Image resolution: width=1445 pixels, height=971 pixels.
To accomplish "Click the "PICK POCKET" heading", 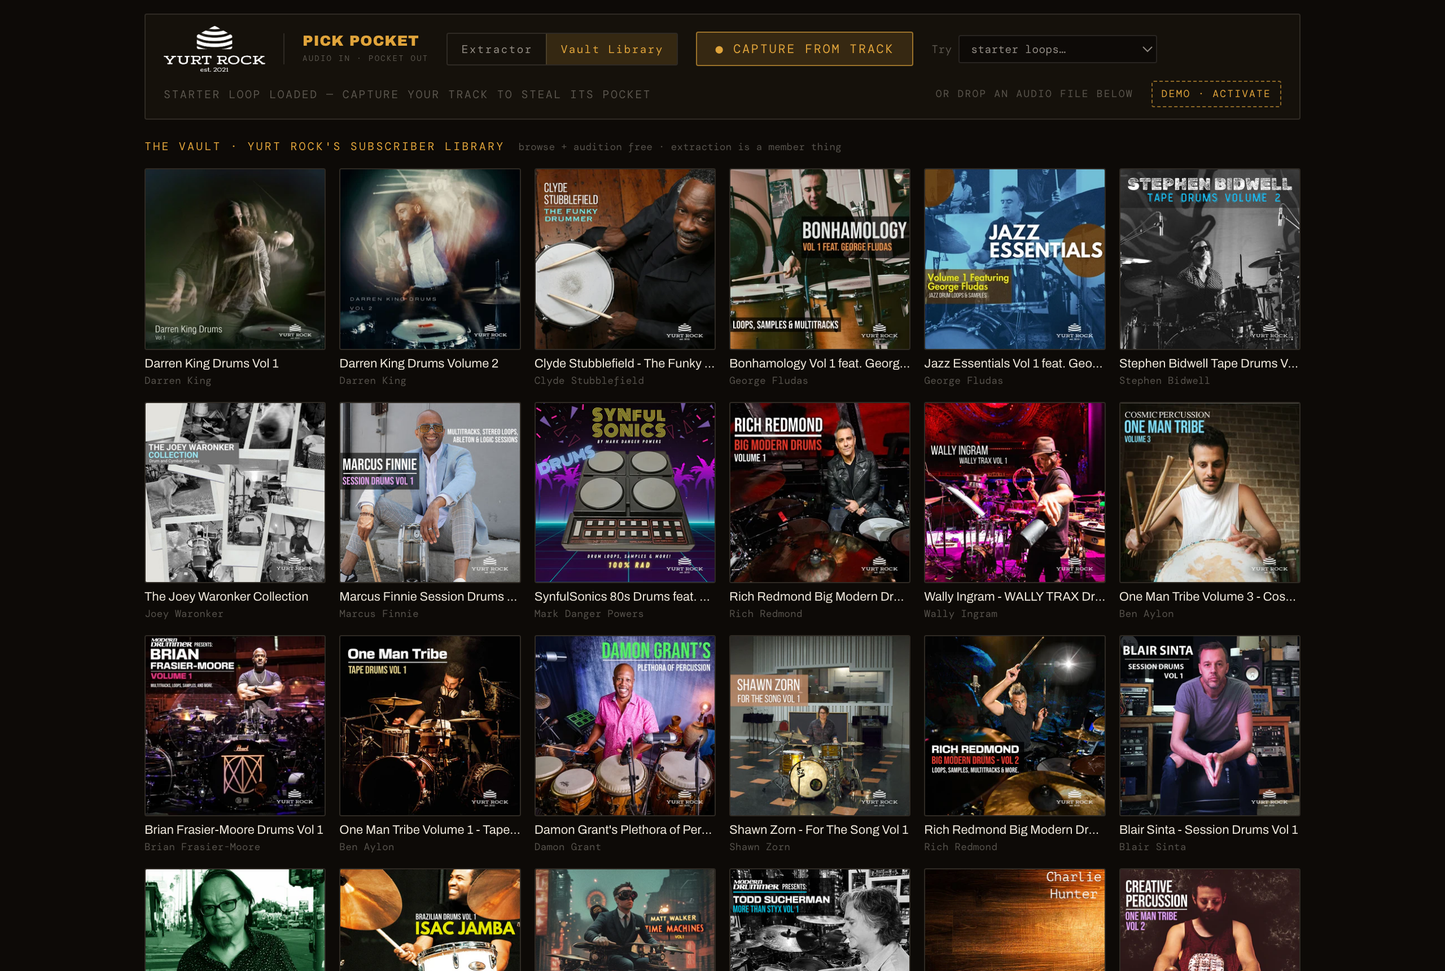I will click(361, 41).
